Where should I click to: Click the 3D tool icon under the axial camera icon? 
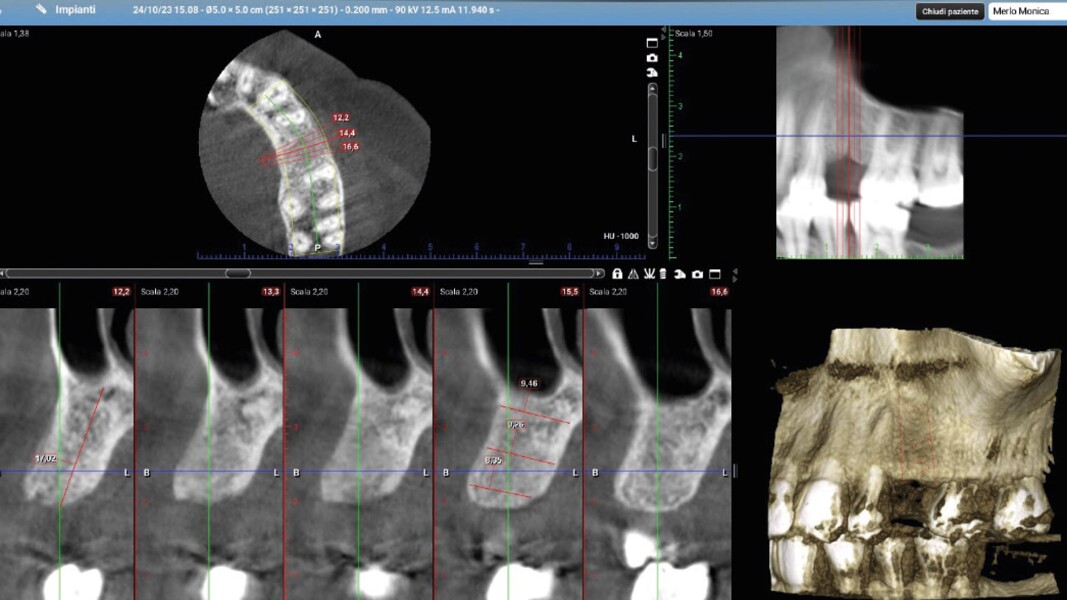click(651, 71)
